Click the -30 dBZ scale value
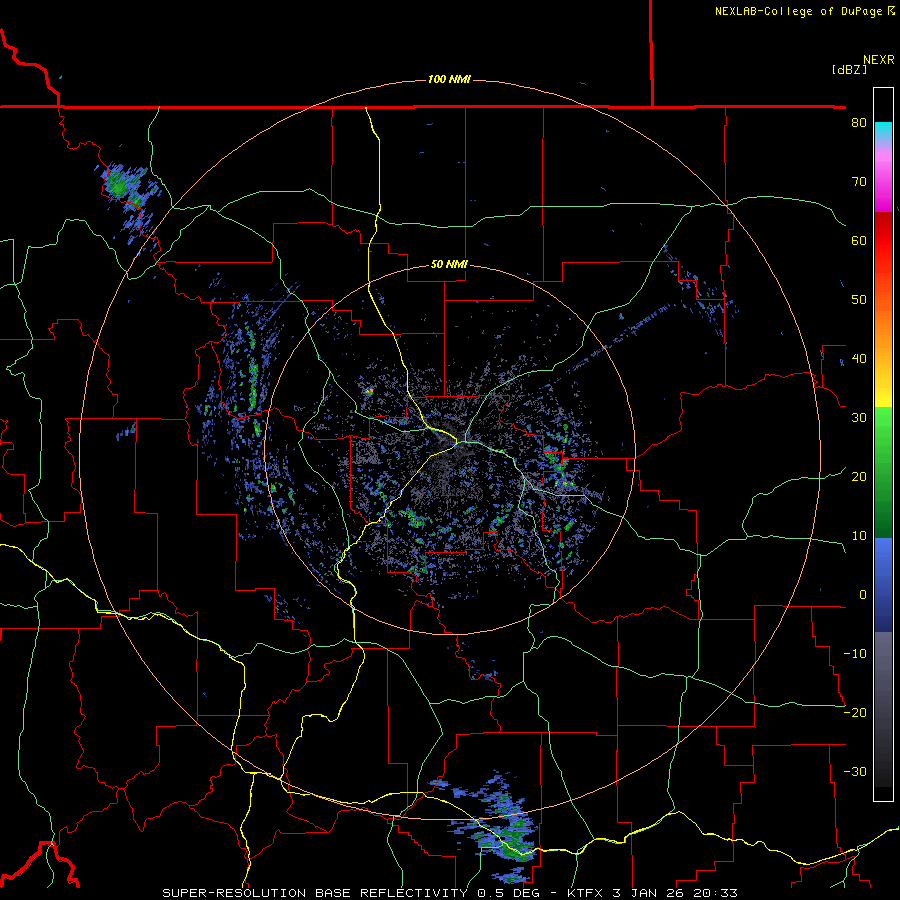 [x=855, y=771]
